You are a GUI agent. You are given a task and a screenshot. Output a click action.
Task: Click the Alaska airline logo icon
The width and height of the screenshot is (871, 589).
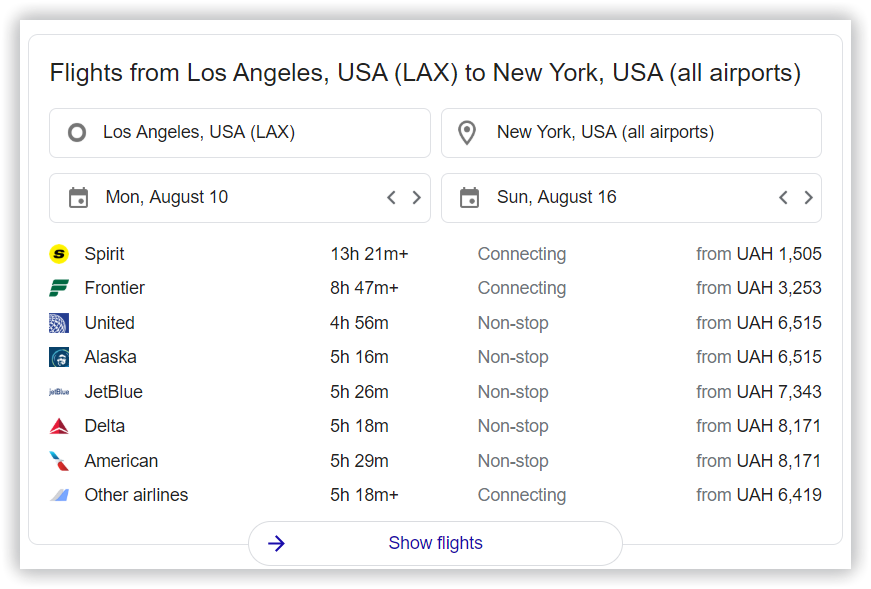(x=59, y=357)
